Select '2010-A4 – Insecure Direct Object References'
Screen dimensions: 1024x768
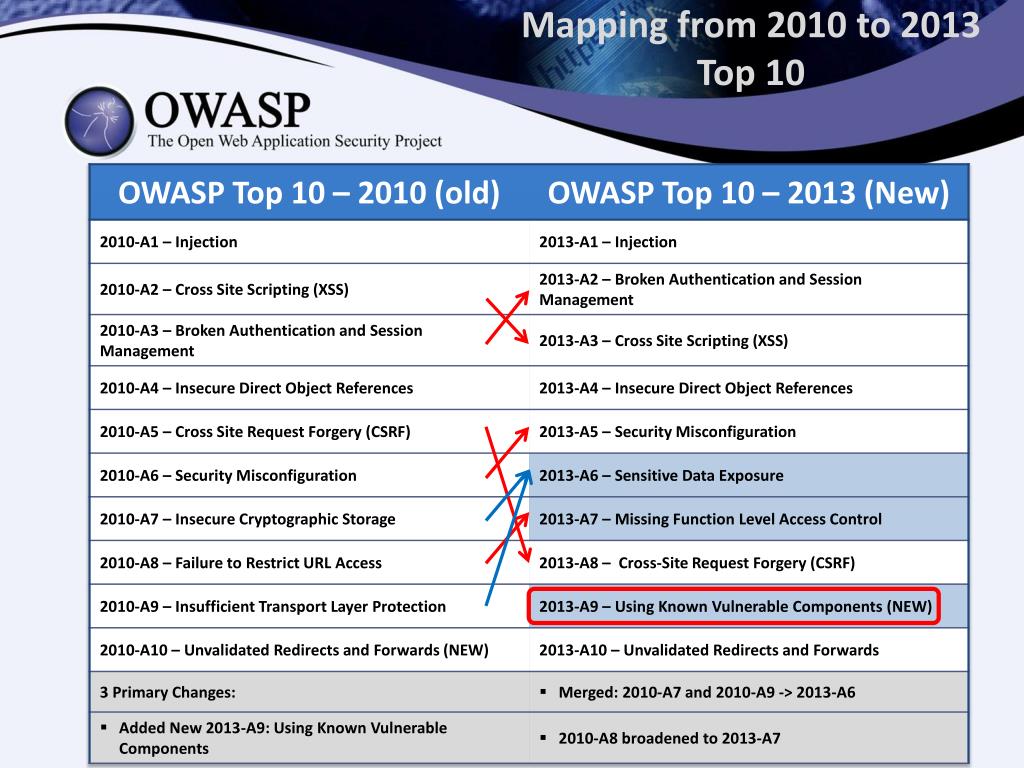click(257, 388)
